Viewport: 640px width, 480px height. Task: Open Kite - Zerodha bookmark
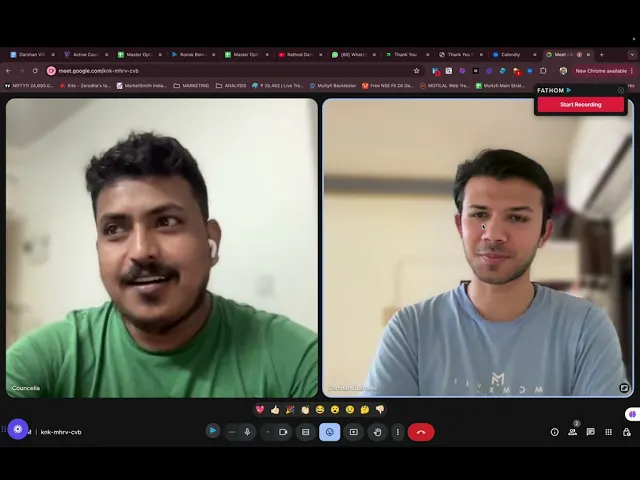85,86
